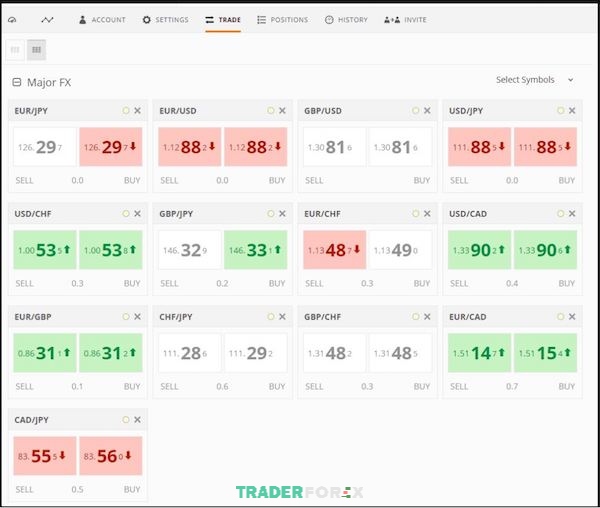Click the EUR/CAD spread value 0.7
This screenshot has height=508, width=600.
coord(512,386)
